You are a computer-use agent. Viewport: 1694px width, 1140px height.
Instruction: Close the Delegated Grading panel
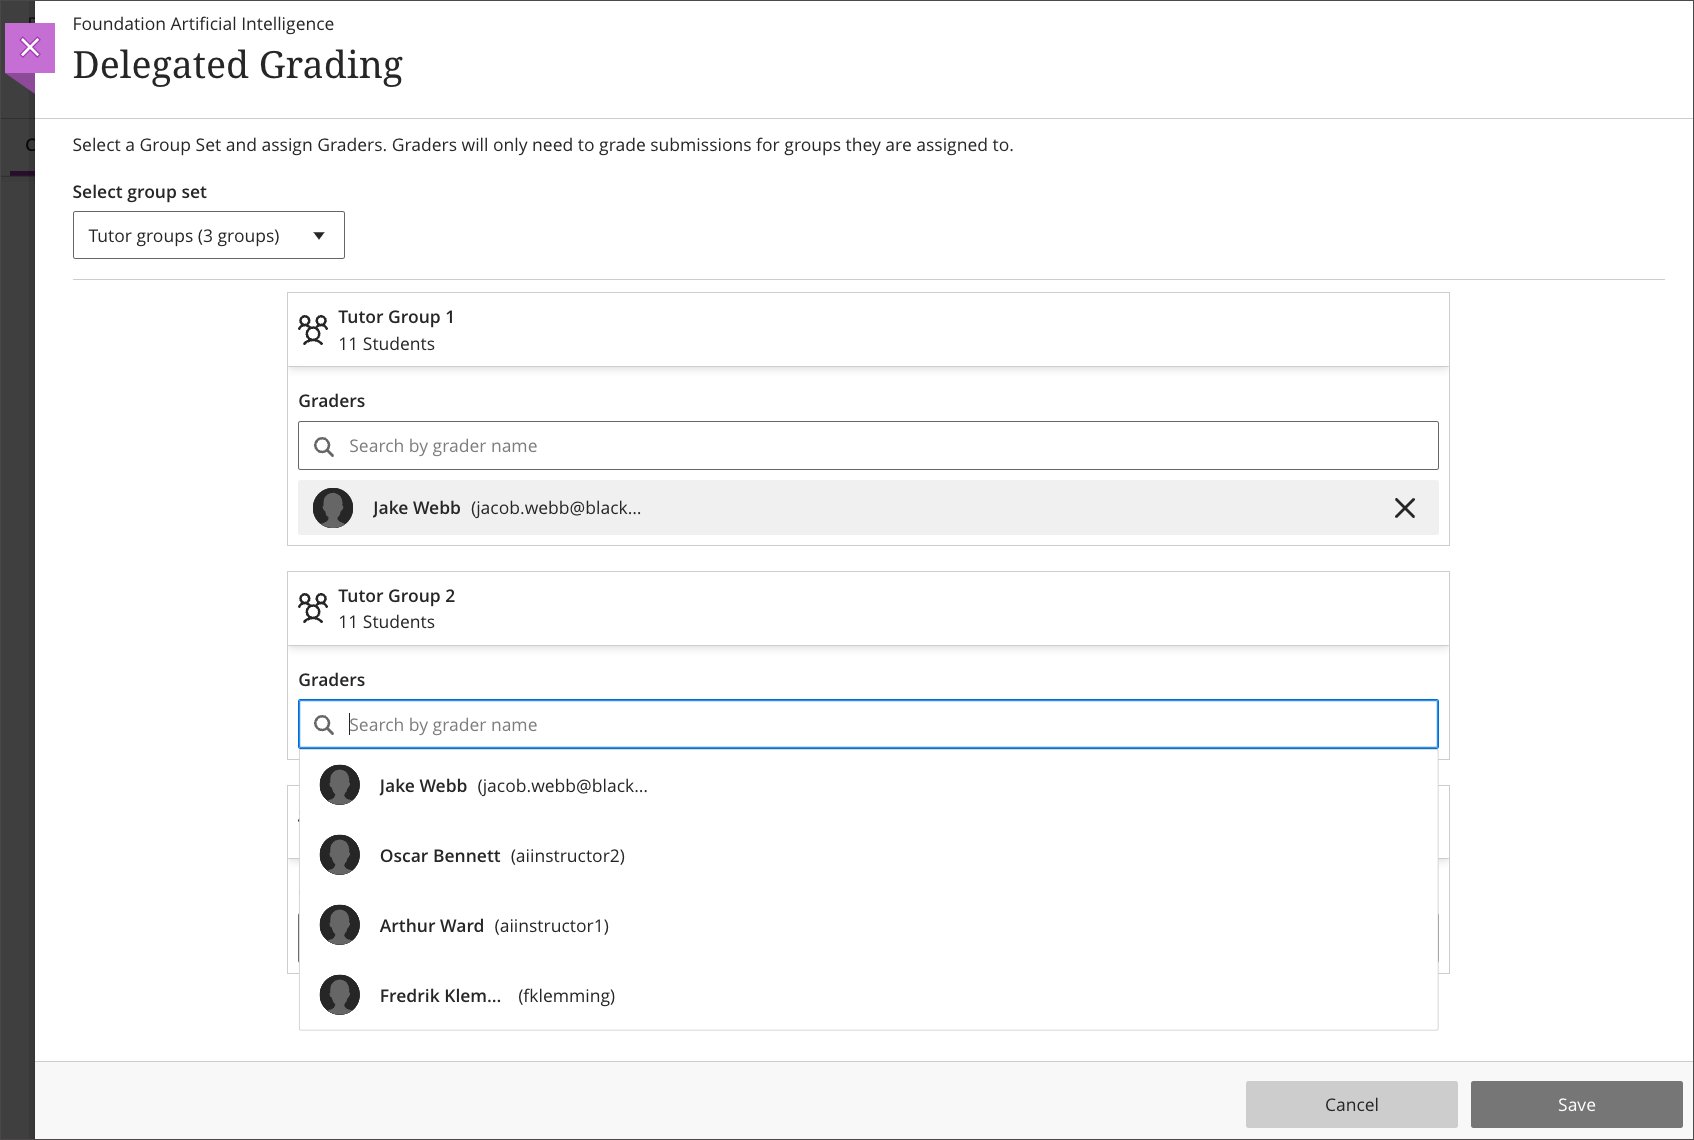(30, 47)
